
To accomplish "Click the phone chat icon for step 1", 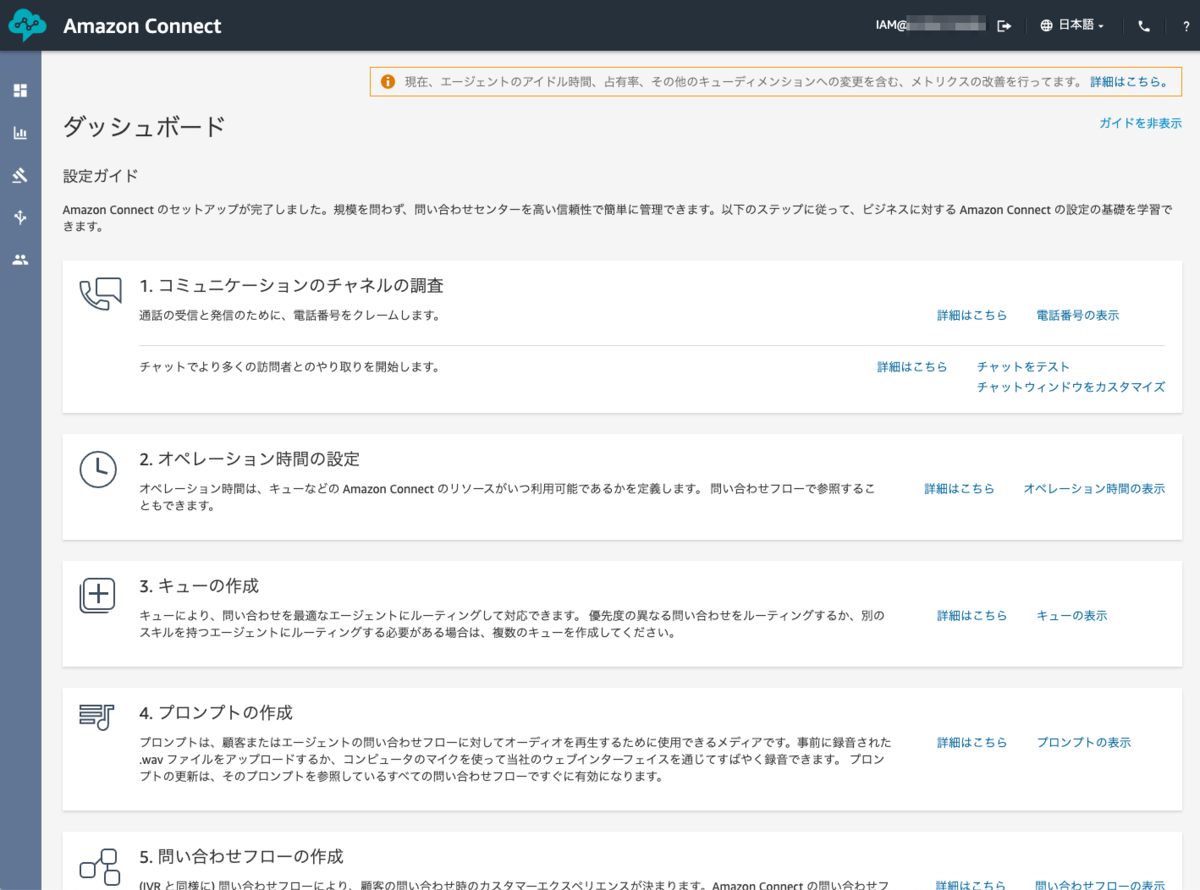I will (x=100, y=294).
